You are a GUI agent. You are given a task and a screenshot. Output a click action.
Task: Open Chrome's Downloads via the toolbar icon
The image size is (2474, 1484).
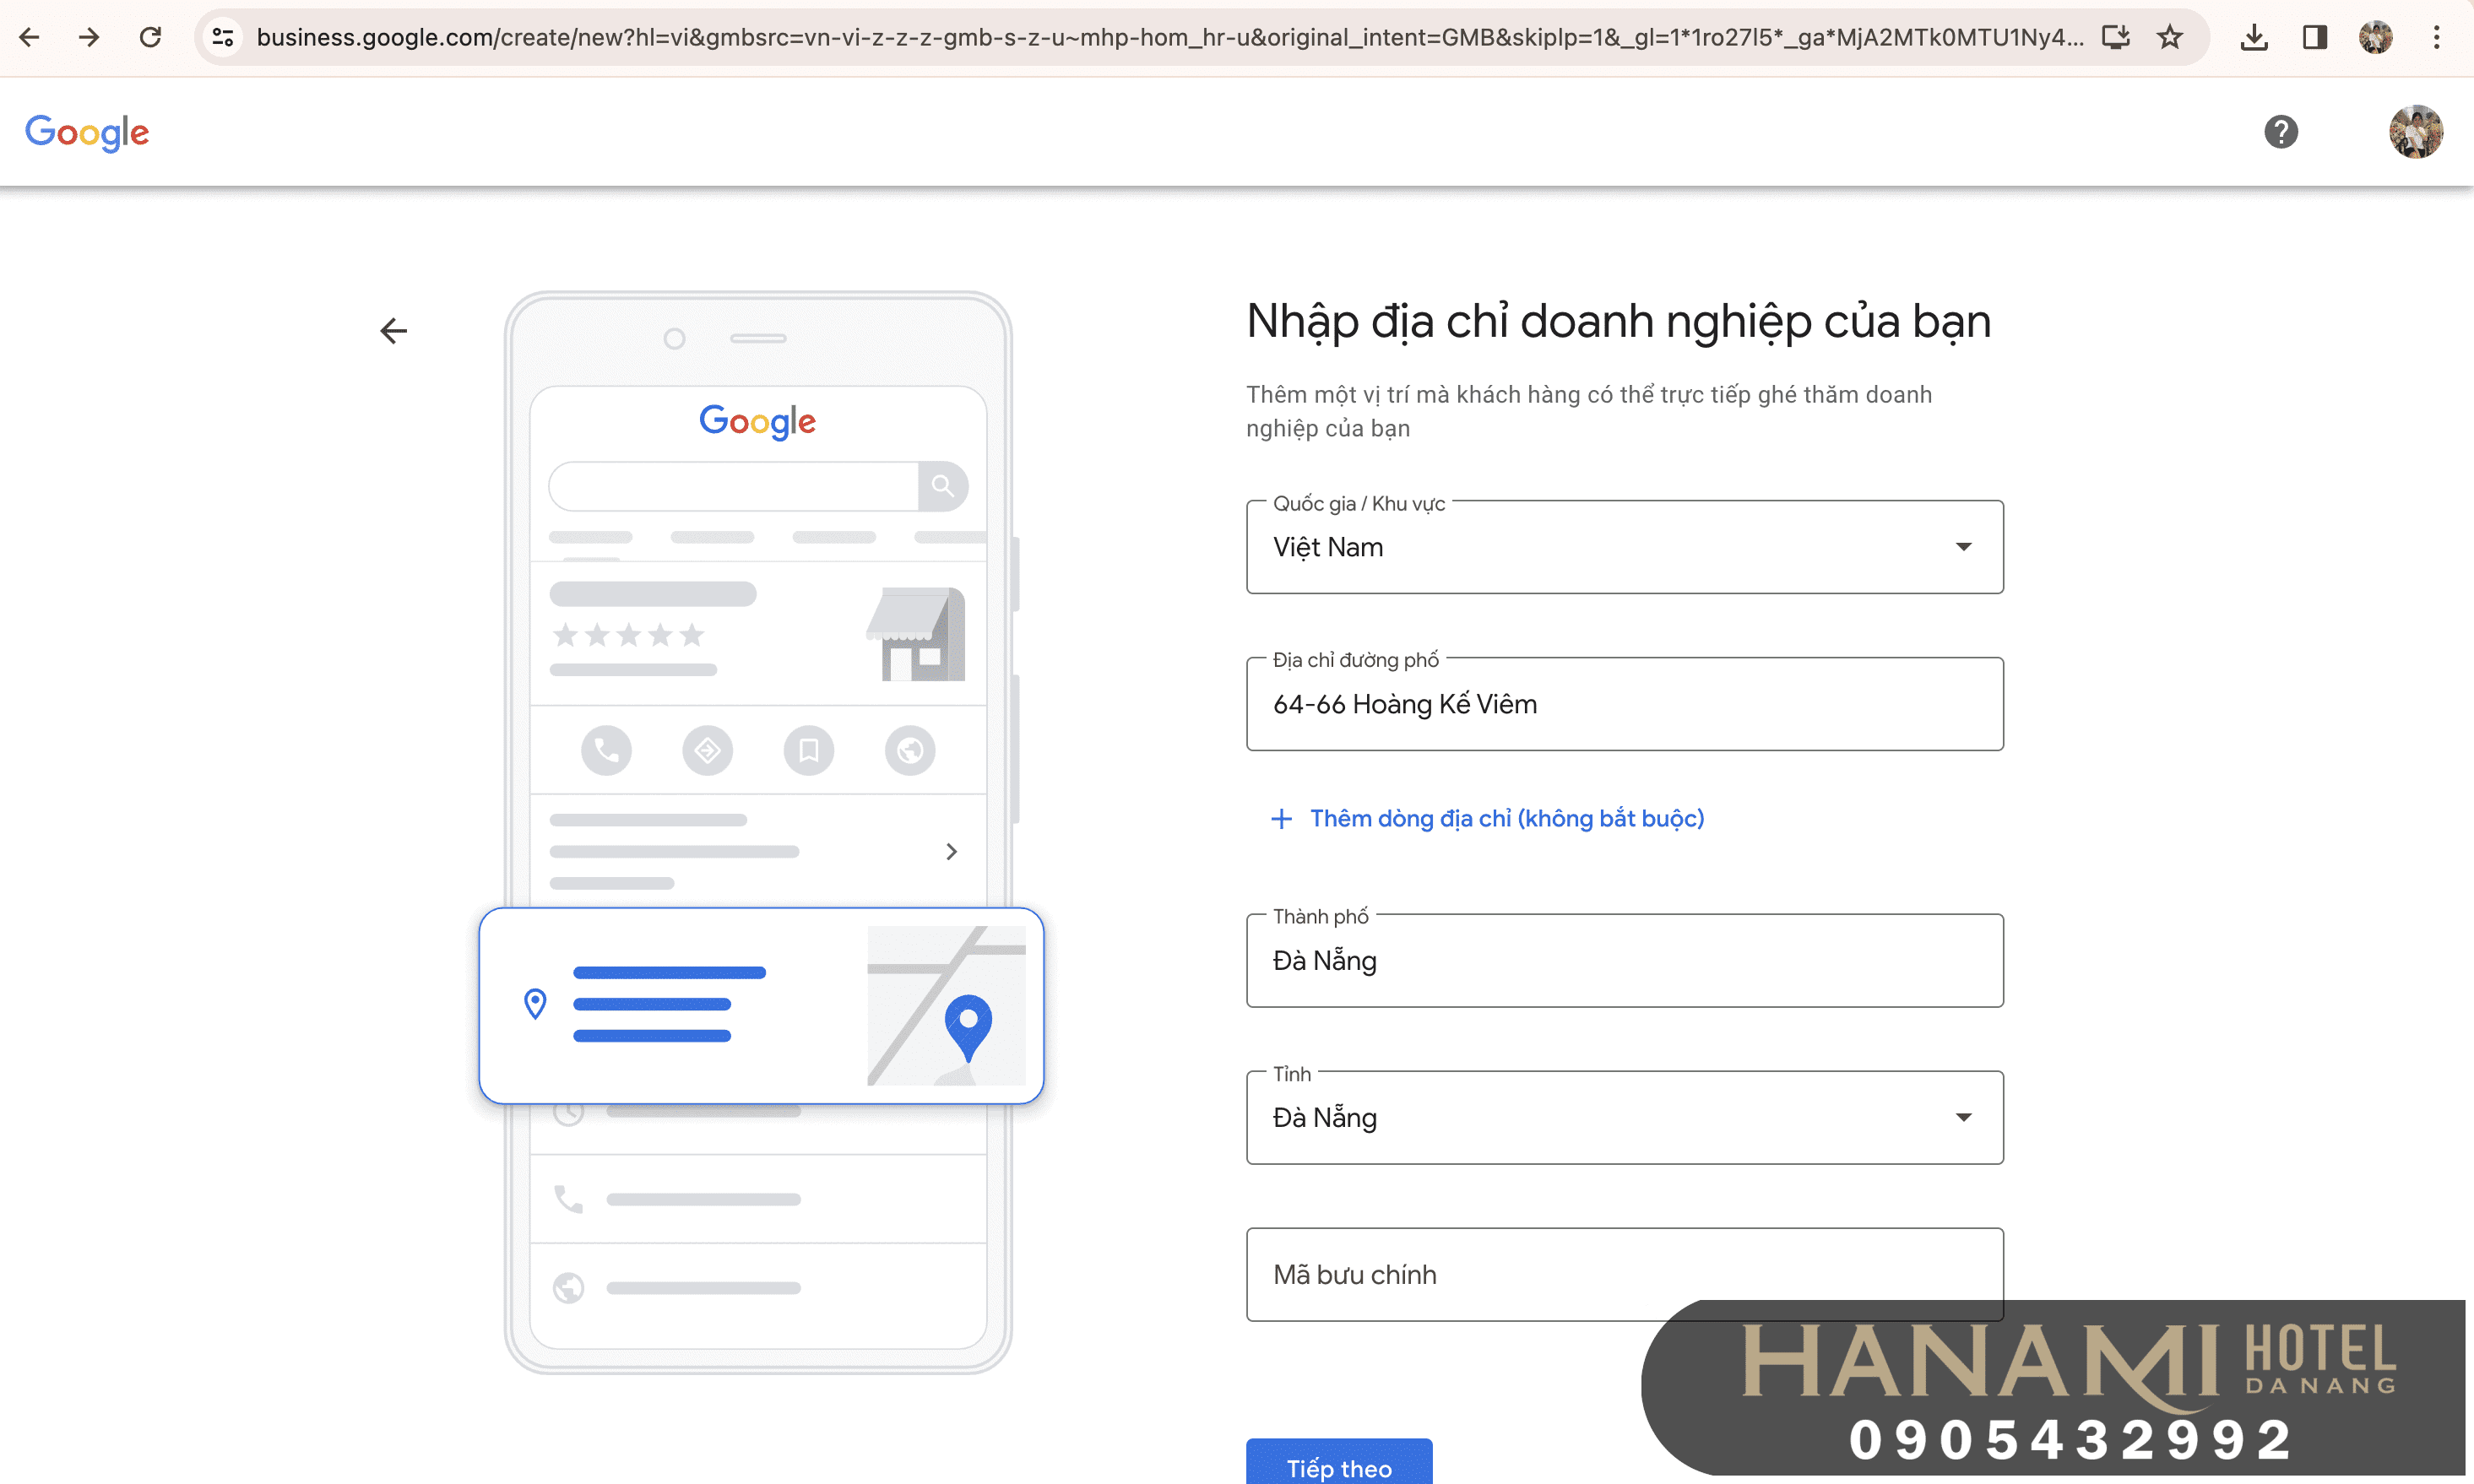coord(2254,37)
